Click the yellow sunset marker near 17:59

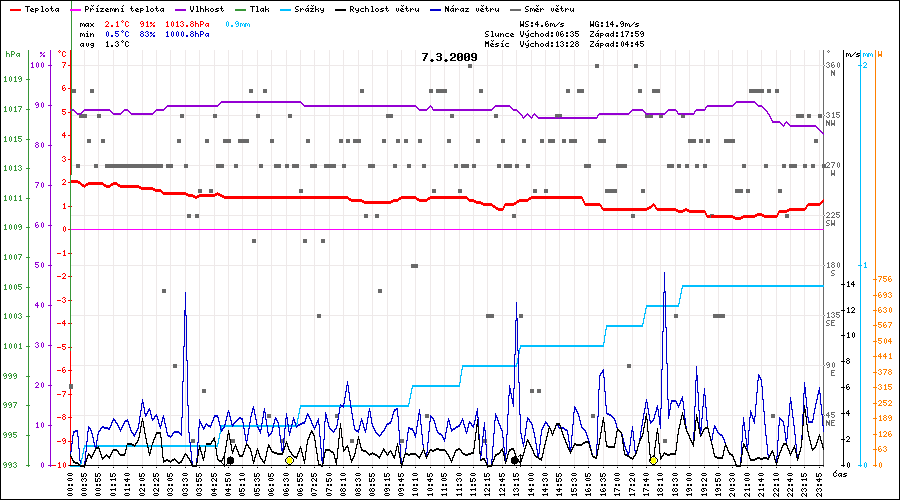(653, 460)
